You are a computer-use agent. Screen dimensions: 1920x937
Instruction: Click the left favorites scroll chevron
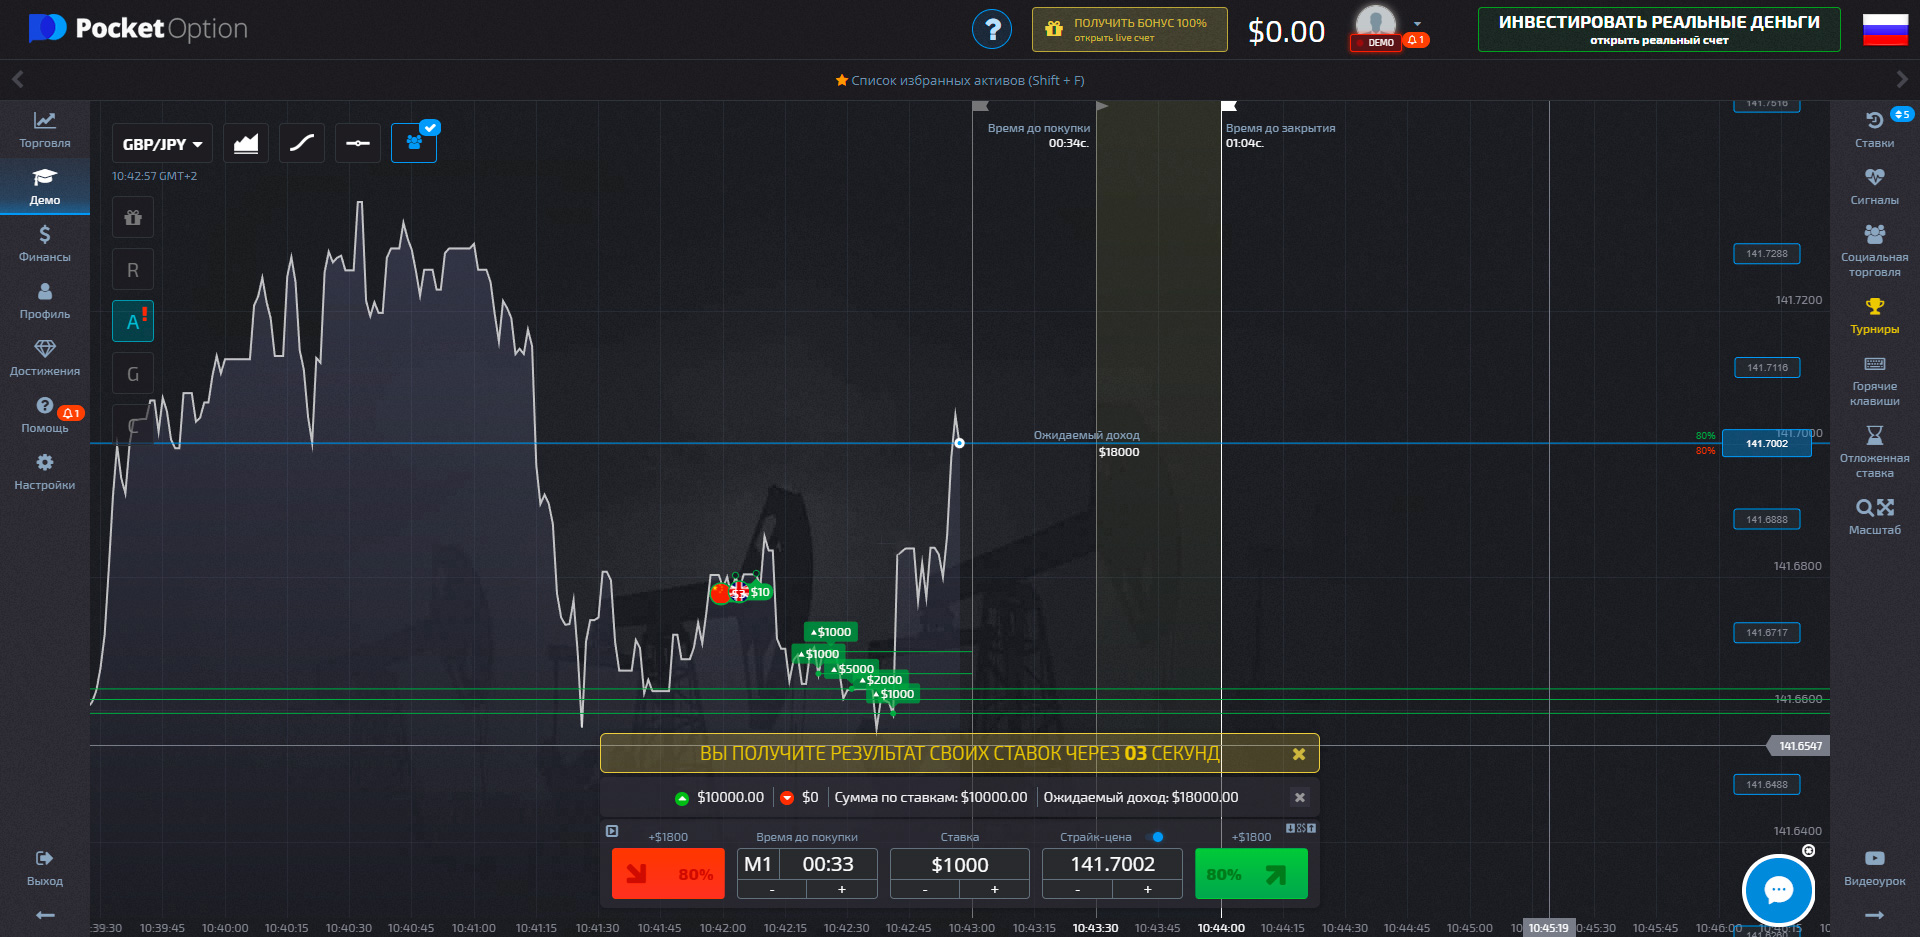[x=17, y=79]
